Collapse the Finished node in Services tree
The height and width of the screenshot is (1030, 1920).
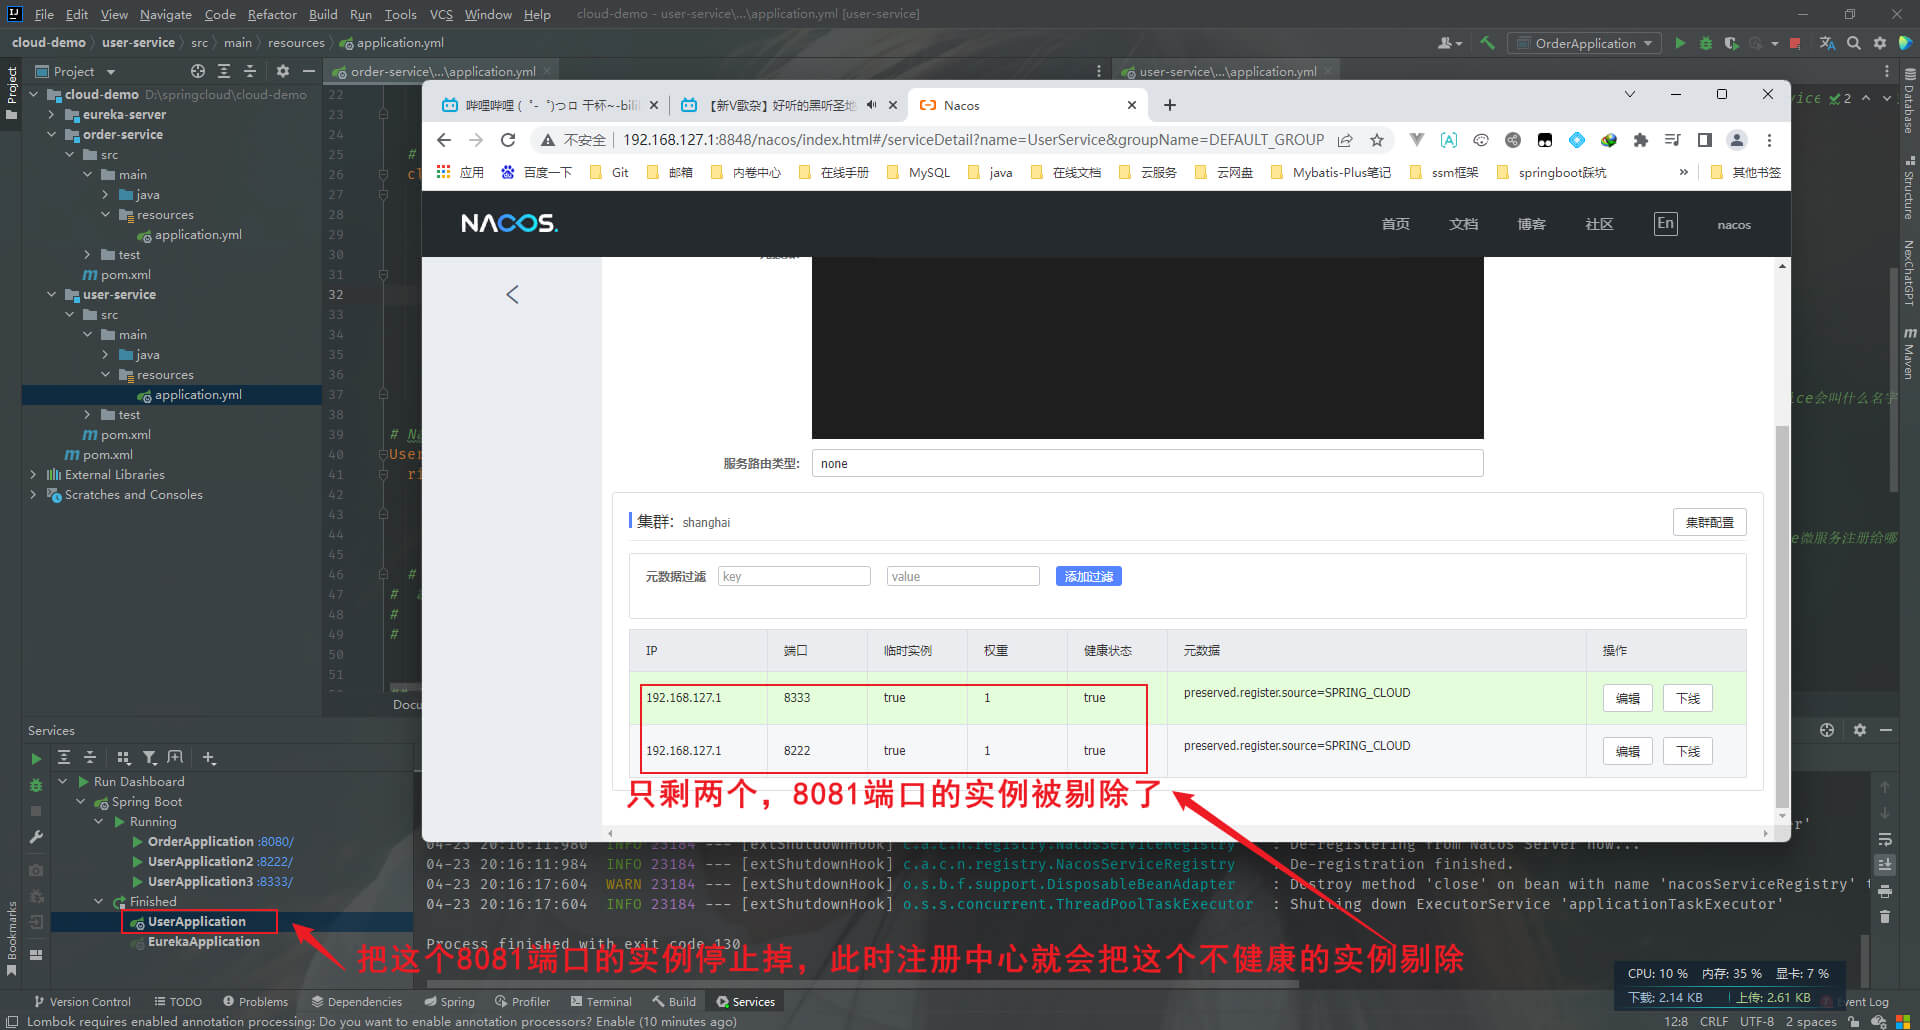pyautogui.click(x=99, y=902)
